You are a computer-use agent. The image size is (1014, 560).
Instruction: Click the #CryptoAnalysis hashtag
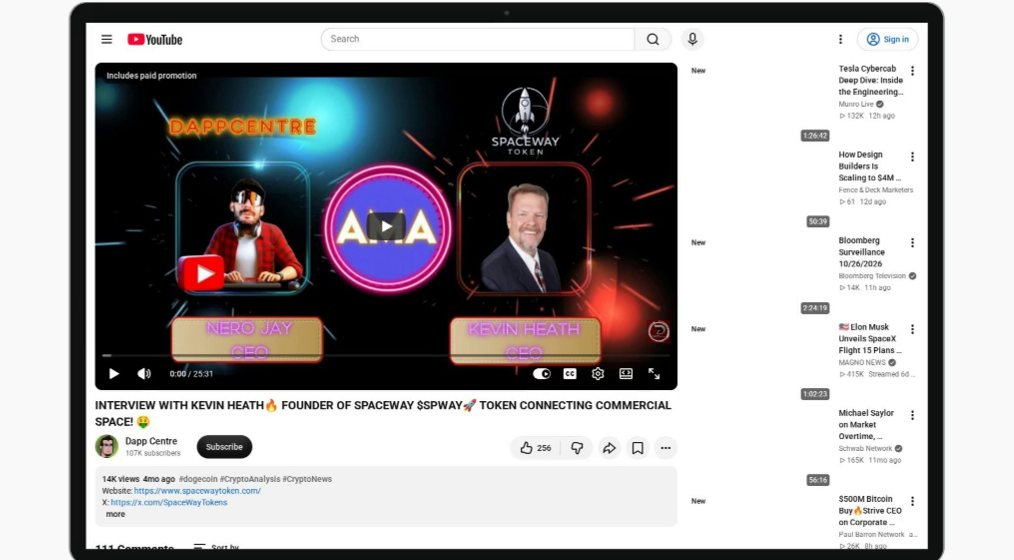click(x=250, y=479)
